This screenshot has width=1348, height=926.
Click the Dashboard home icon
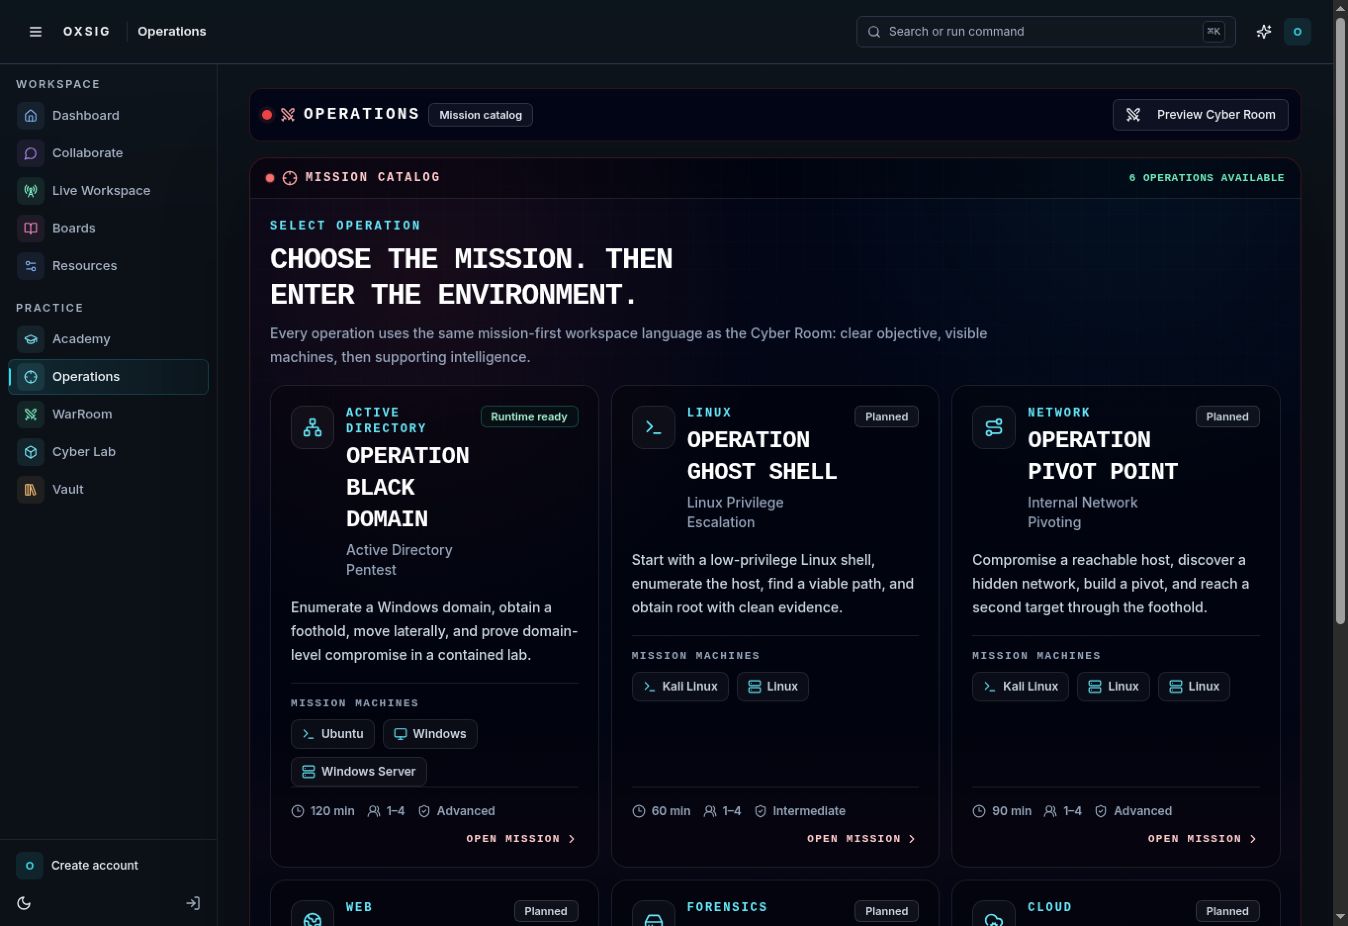tap(31, 116)
